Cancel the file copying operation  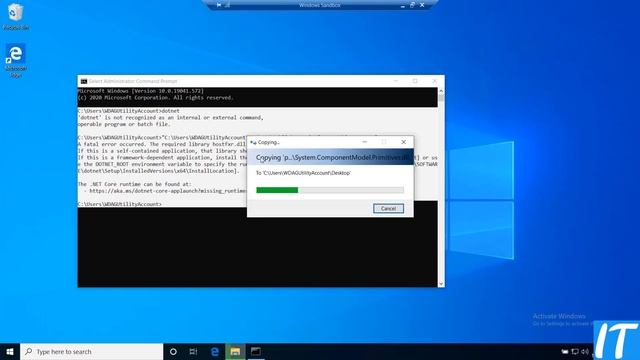tap(388, 209)
